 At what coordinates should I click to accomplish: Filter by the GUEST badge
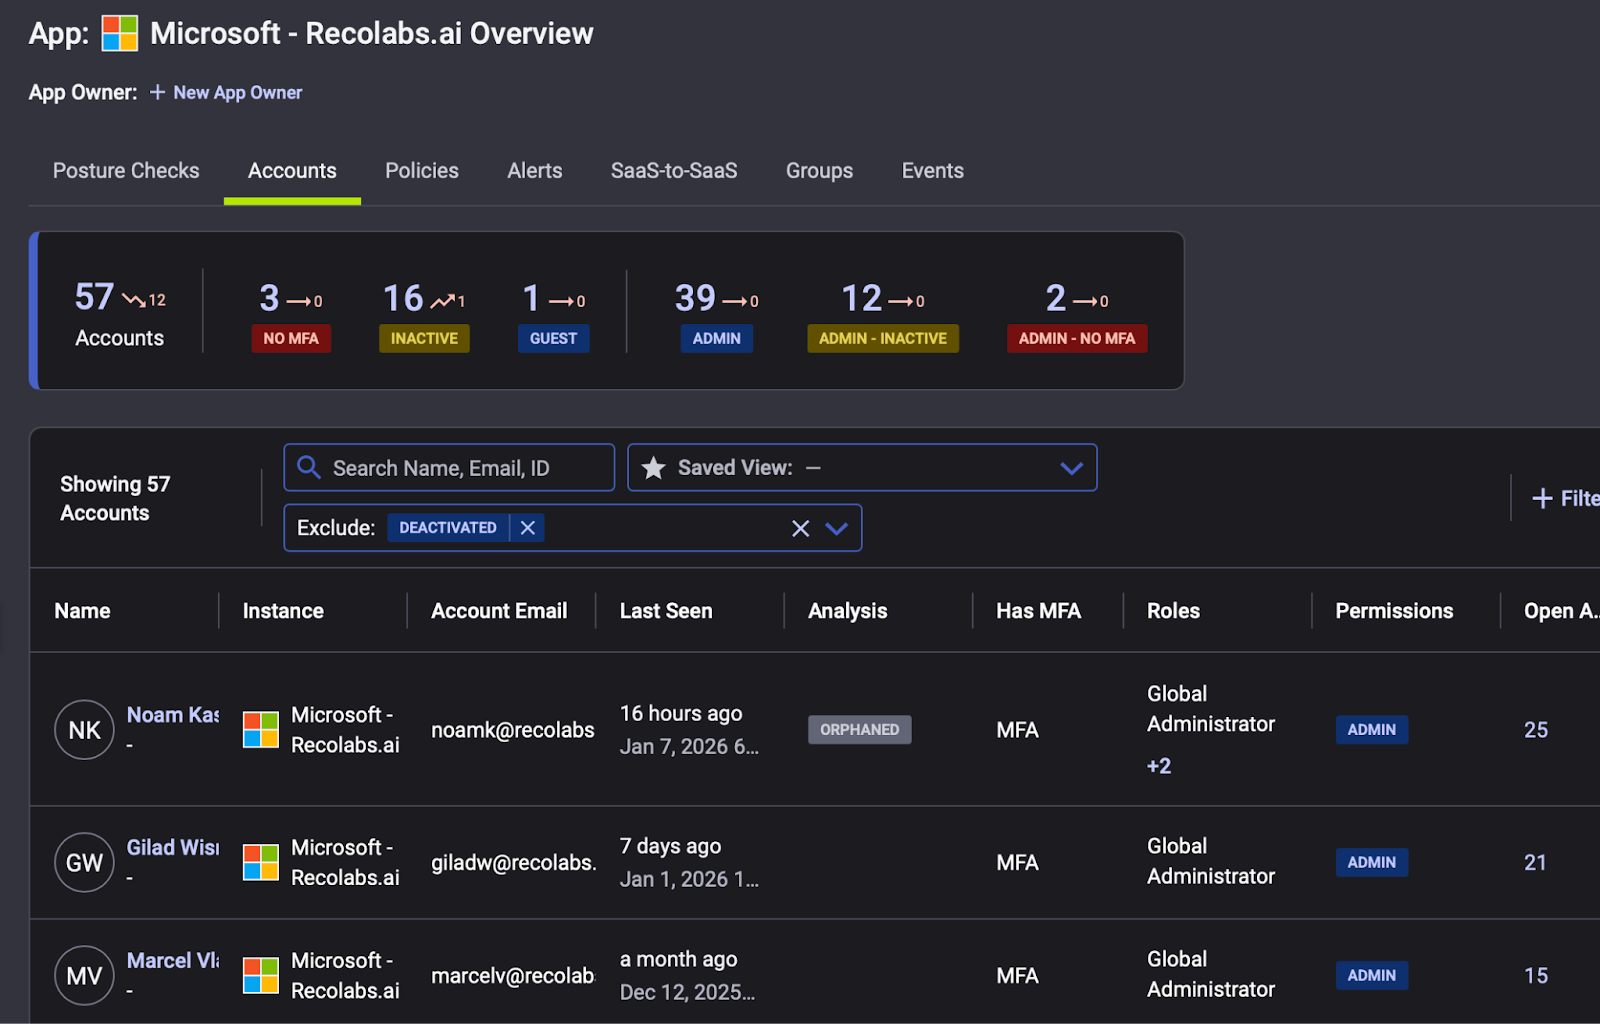tap(553, 338)
